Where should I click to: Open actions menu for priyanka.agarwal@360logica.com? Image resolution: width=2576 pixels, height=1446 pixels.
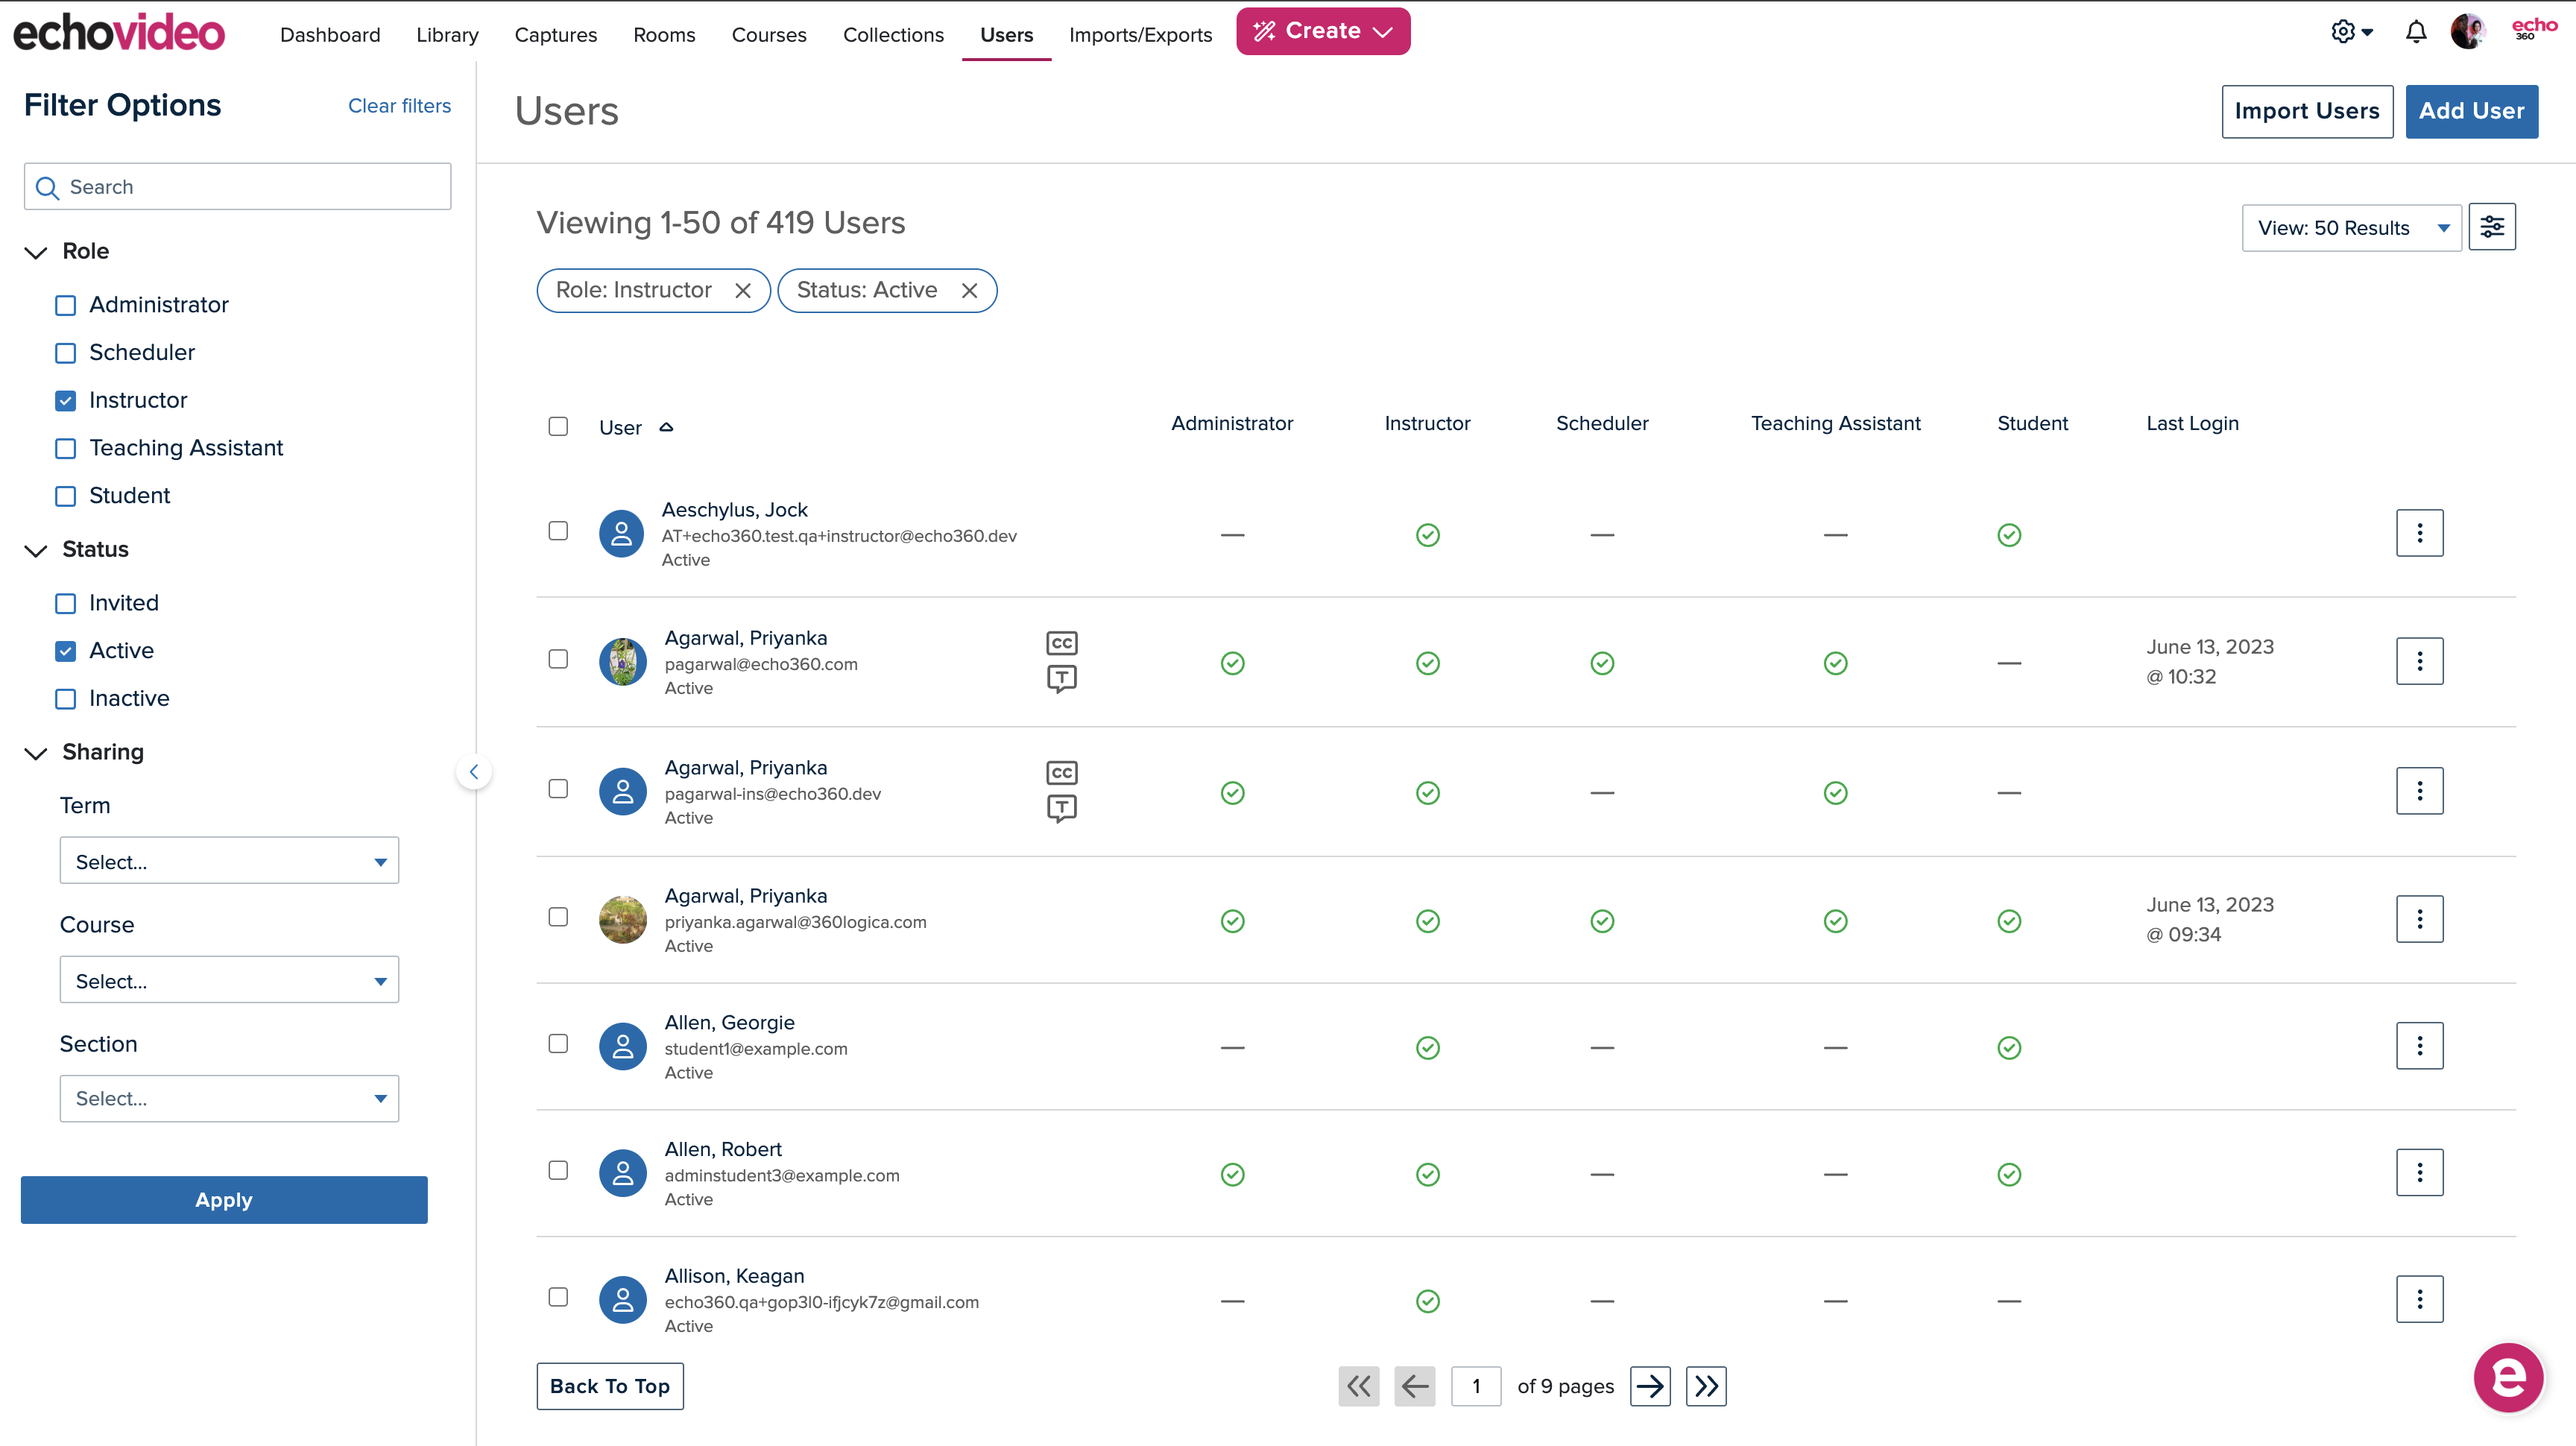(x=2419, y=919)
